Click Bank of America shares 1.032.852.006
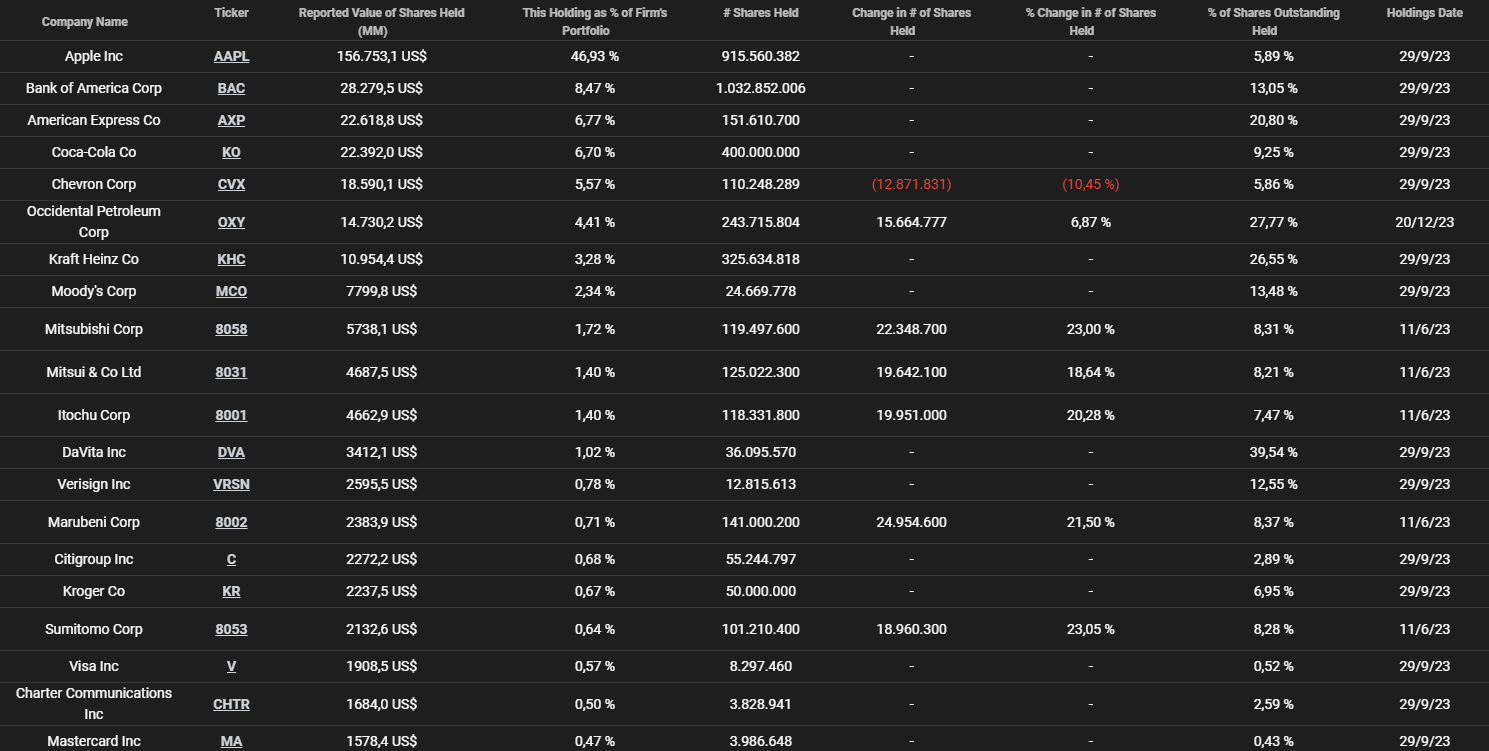Viewport: 1489px width, 751px height. coord(760,88)
